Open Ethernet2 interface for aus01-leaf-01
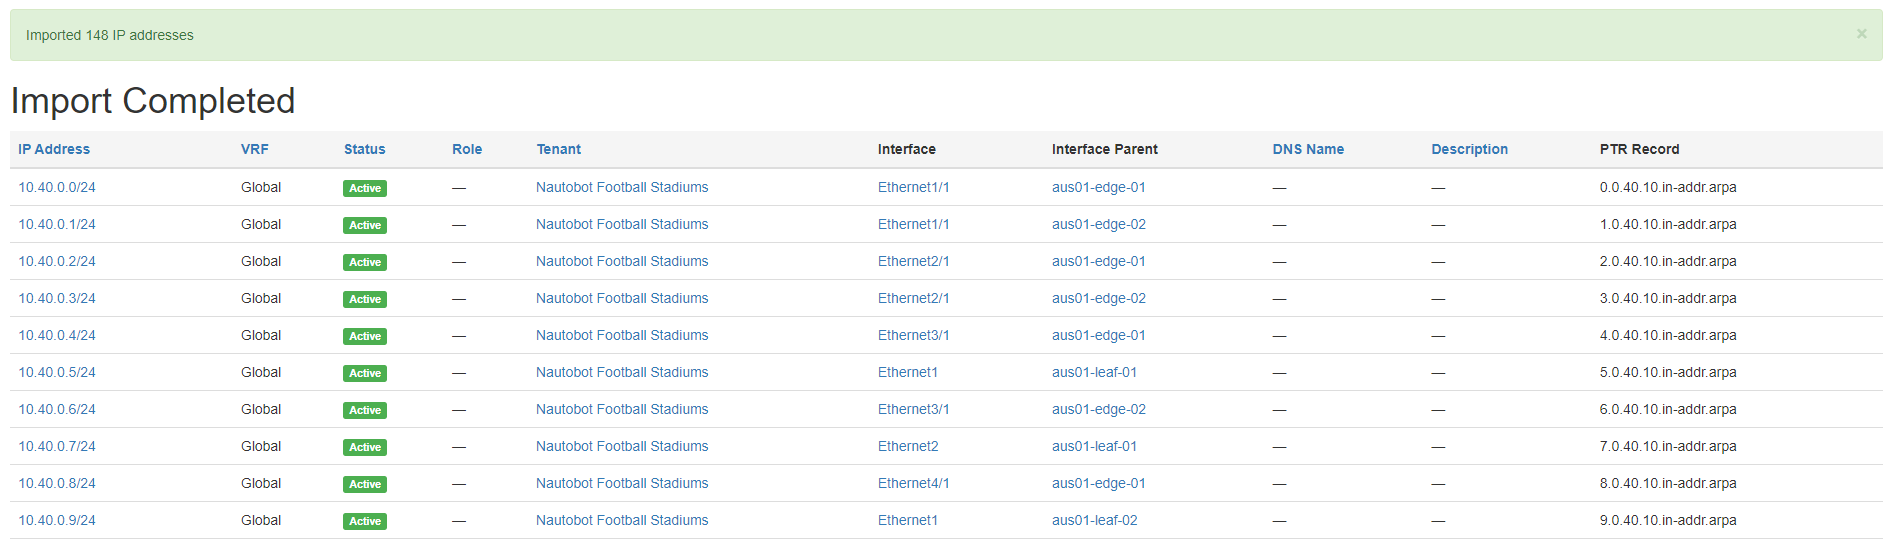 [907, 446]
